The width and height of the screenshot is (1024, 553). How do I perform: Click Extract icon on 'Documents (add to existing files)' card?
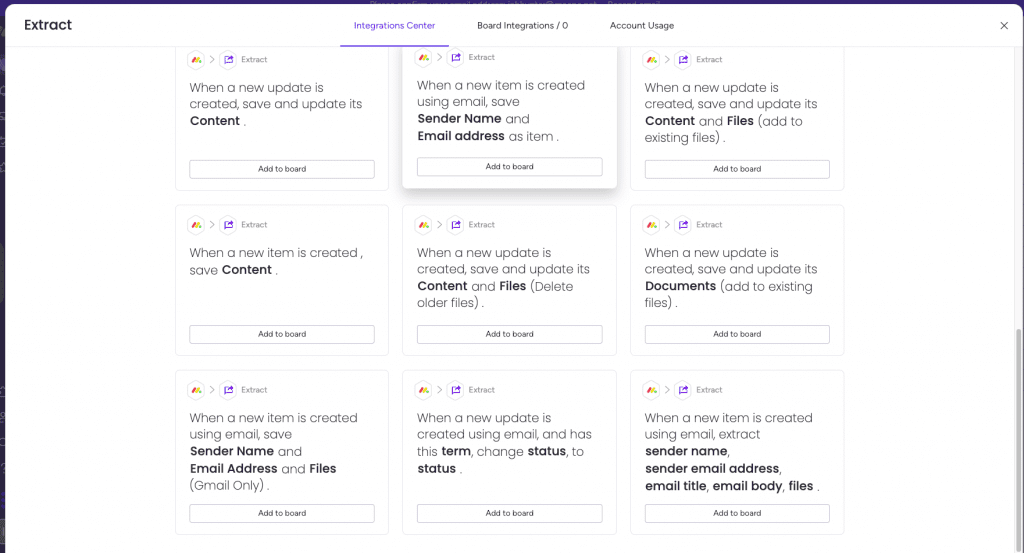point(683,225)
